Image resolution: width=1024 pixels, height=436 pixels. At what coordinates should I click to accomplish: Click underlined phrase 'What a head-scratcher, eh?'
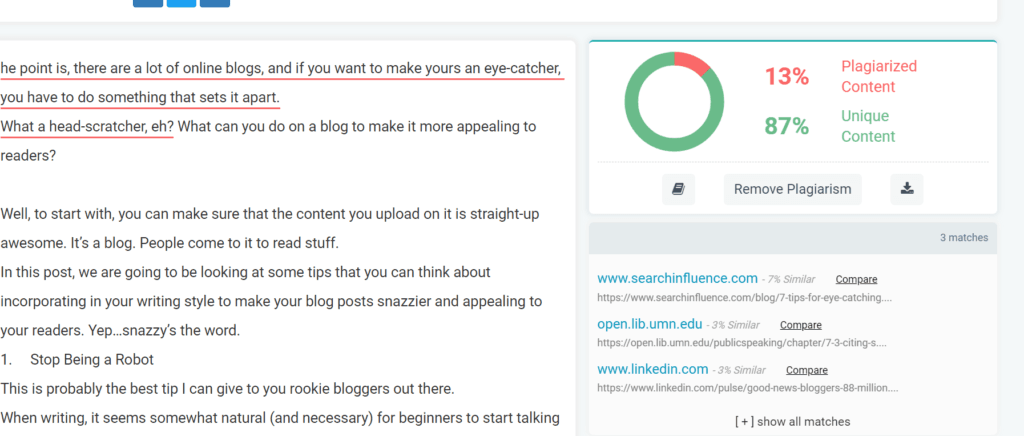pyautogui.click(x=87, y=127)
